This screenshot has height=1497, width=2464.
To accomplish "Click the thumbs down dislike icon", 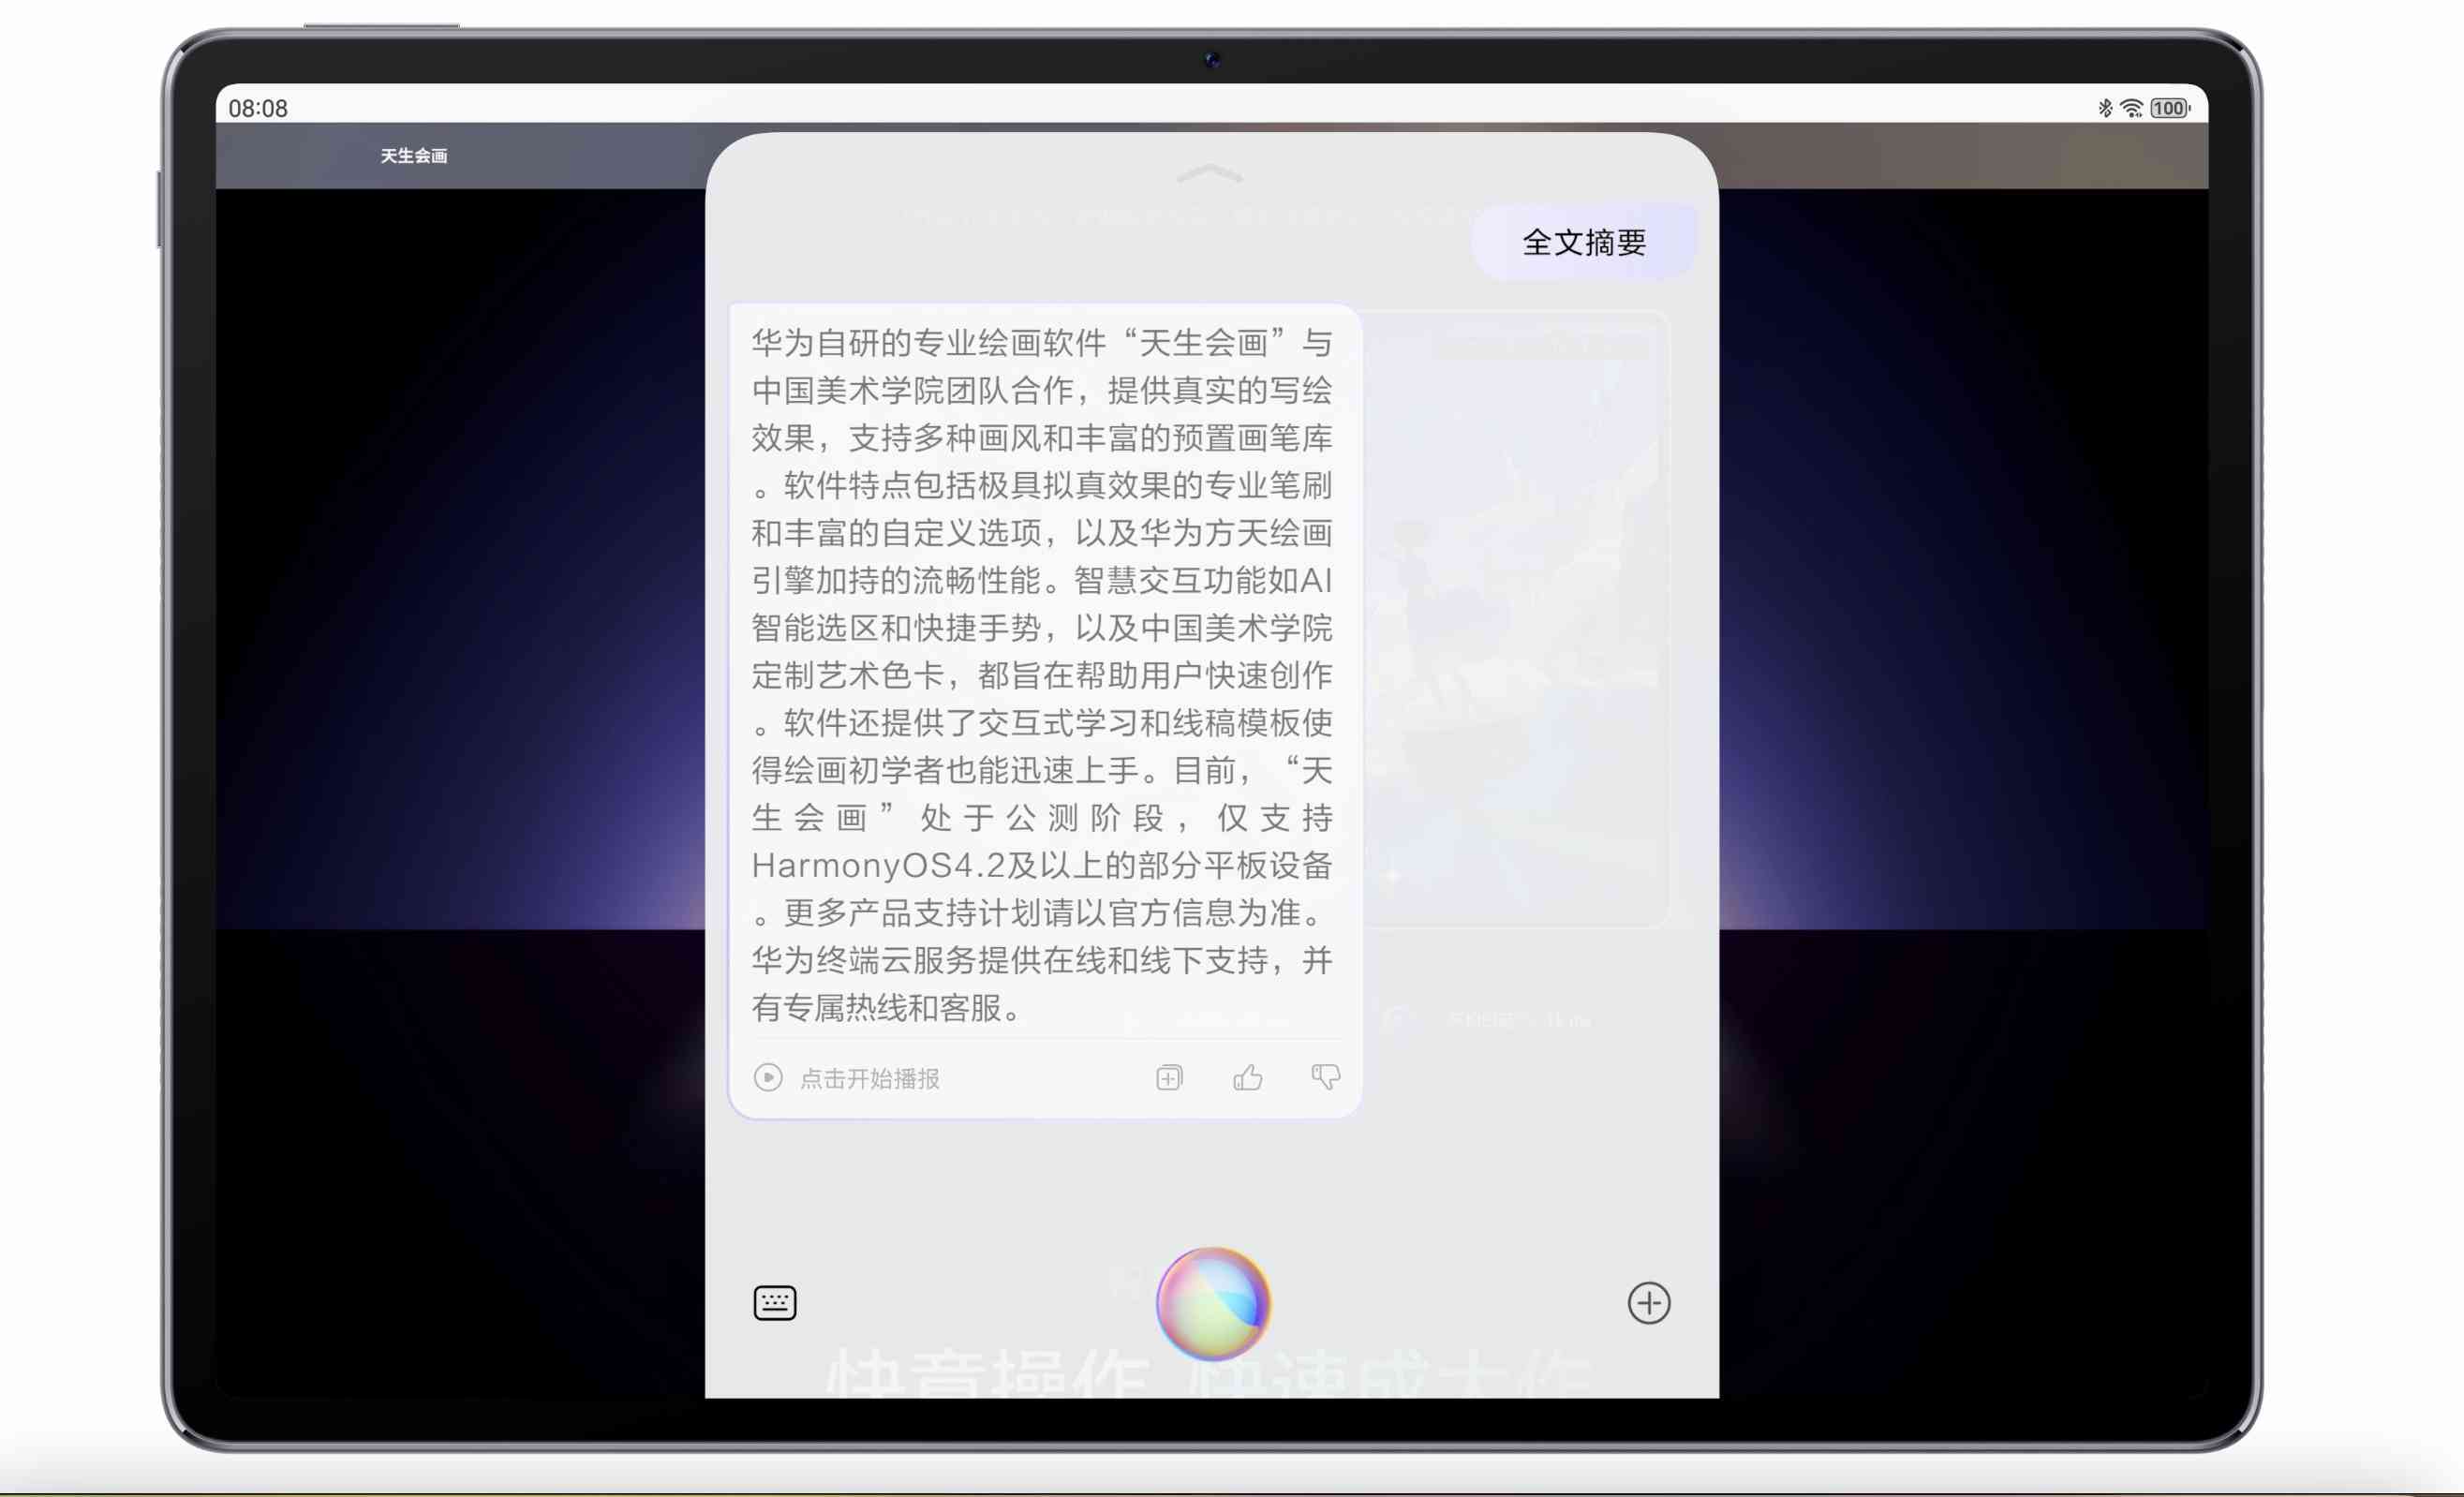I will click(x=1326, y=1076).
